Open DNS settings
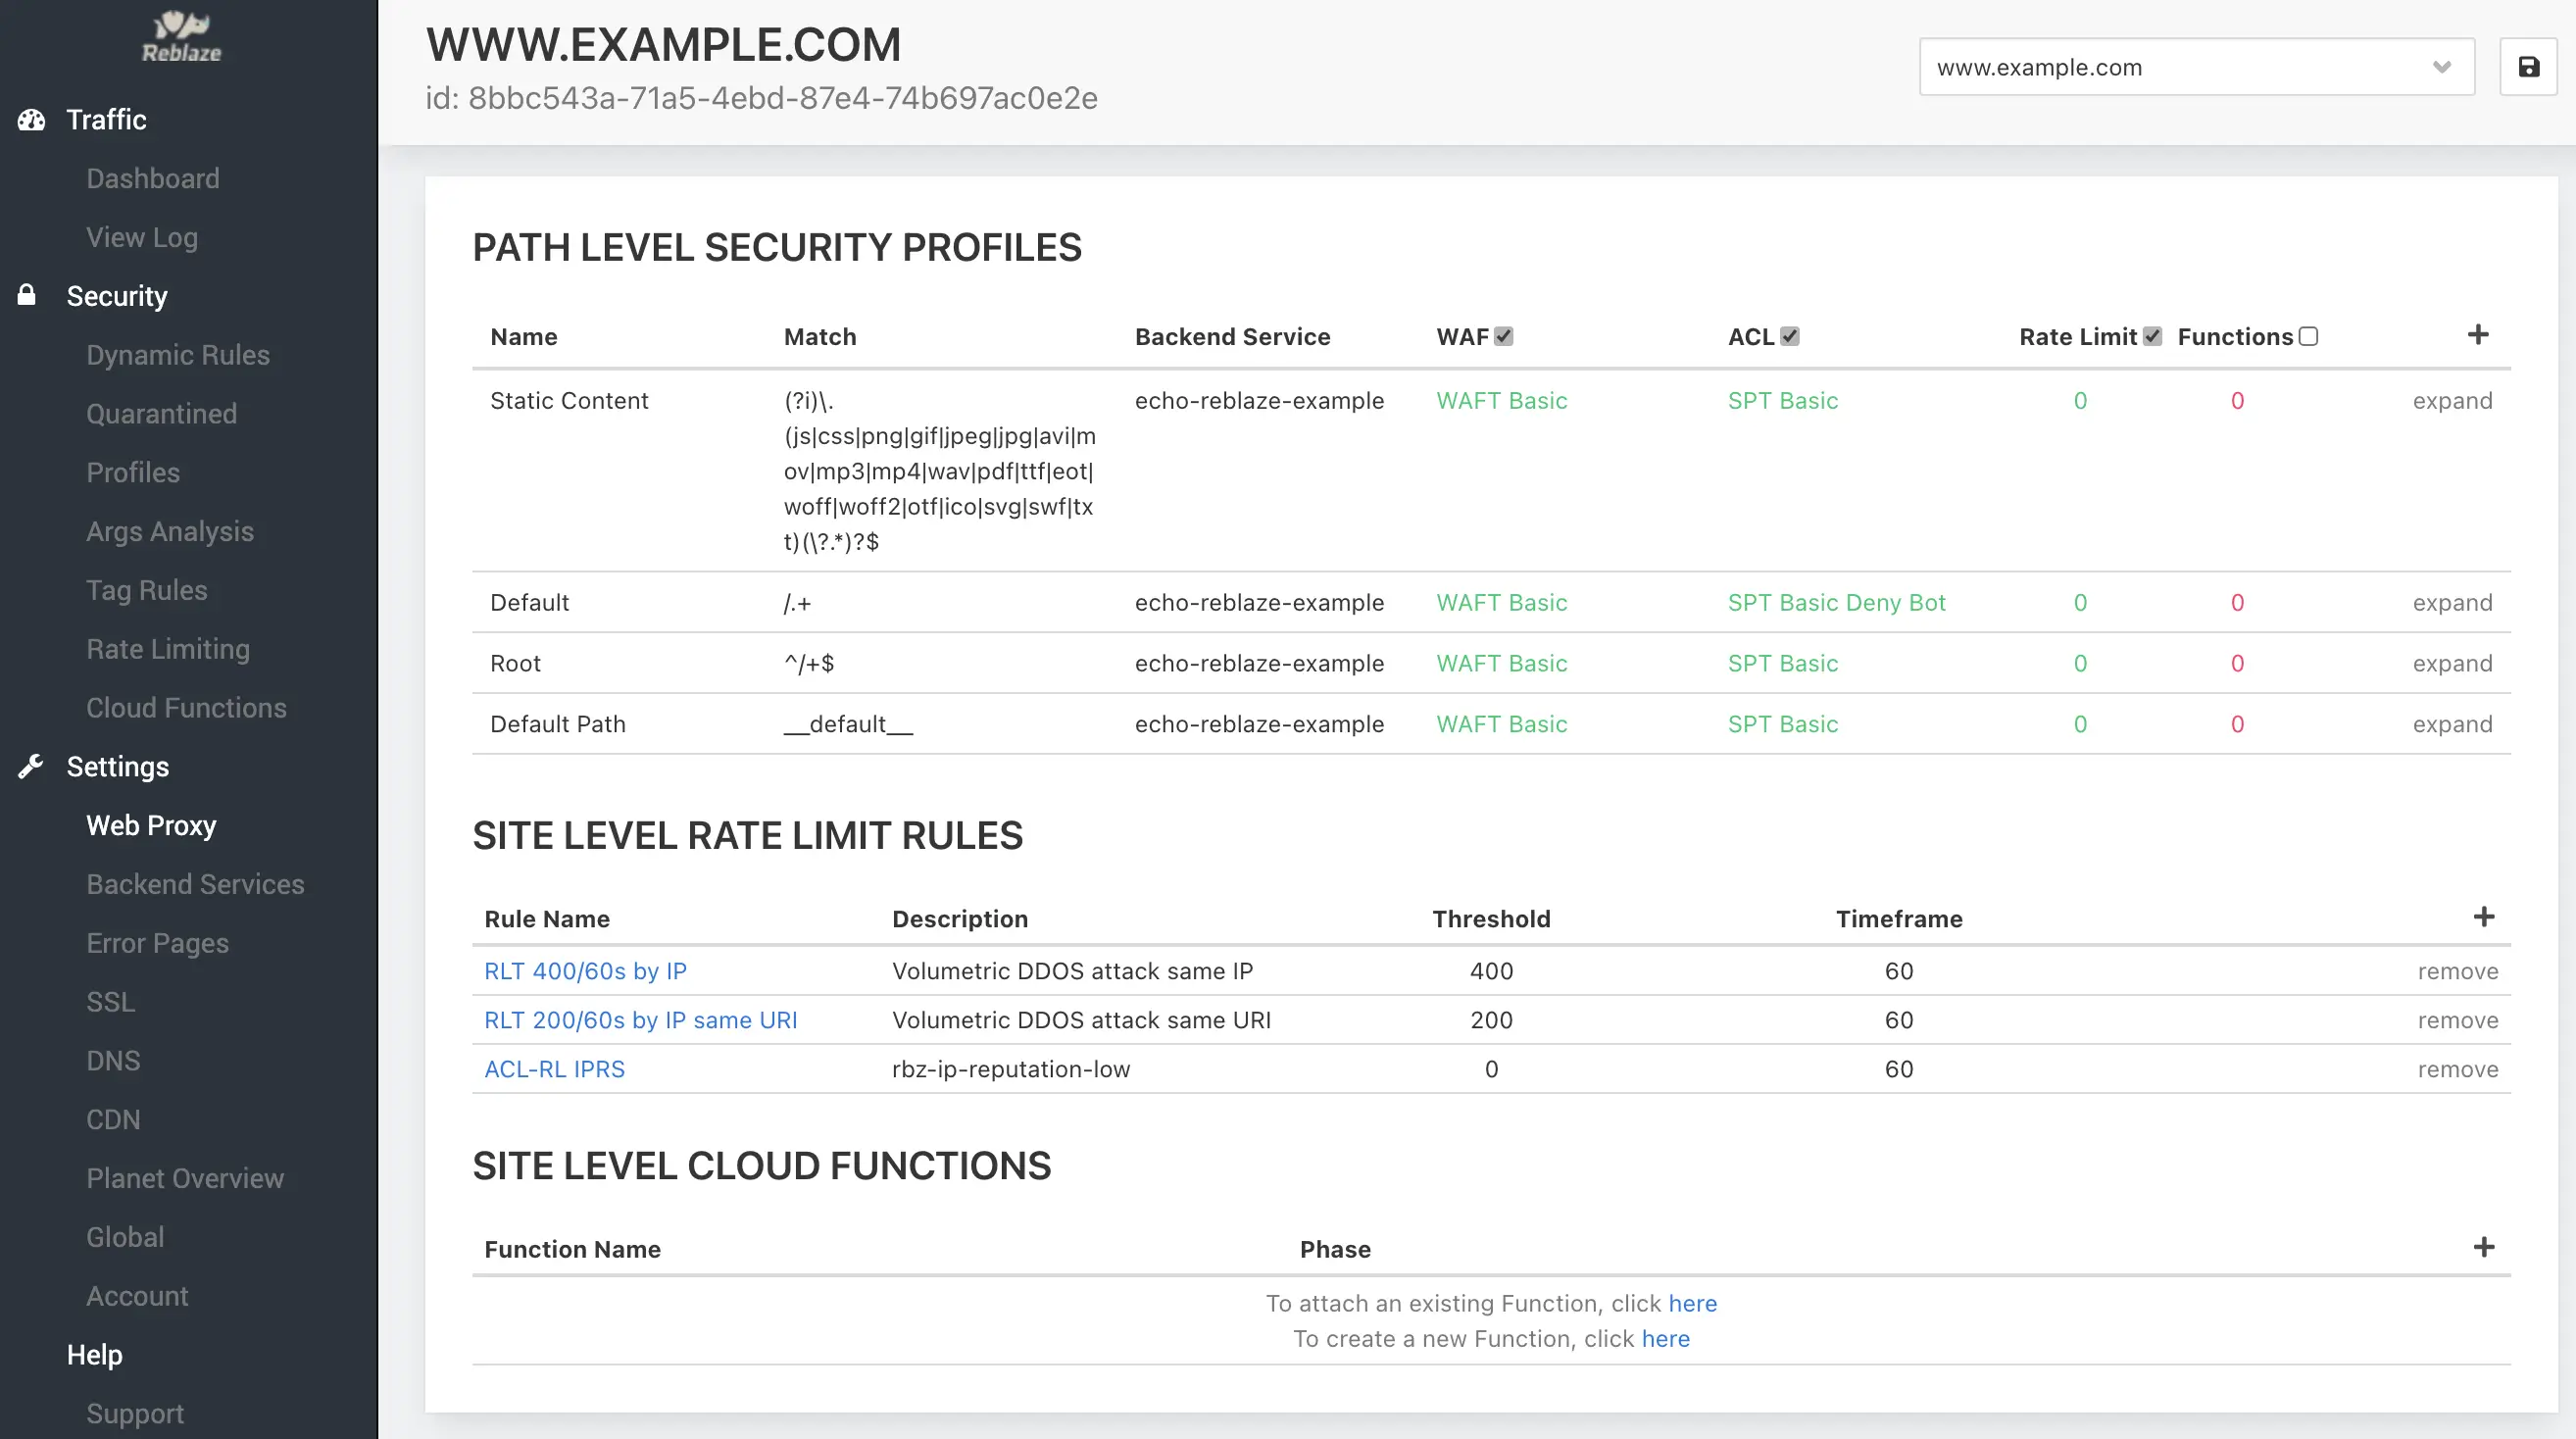The height and width of the screenshot is (1439, 2576). pyautogui.click(x=113, y=1062)
